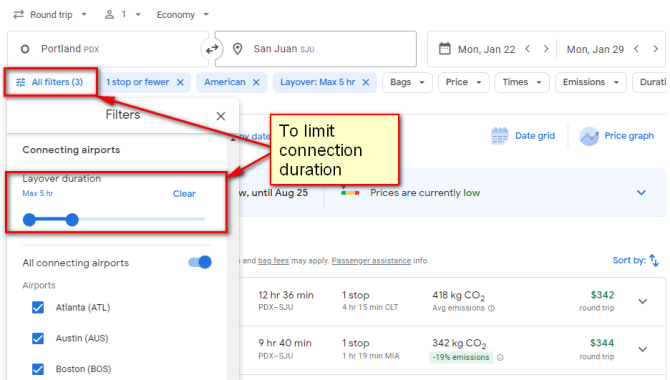Expand the $344 flight details
Screen dimensions: 670x380
tap(643, 349)
